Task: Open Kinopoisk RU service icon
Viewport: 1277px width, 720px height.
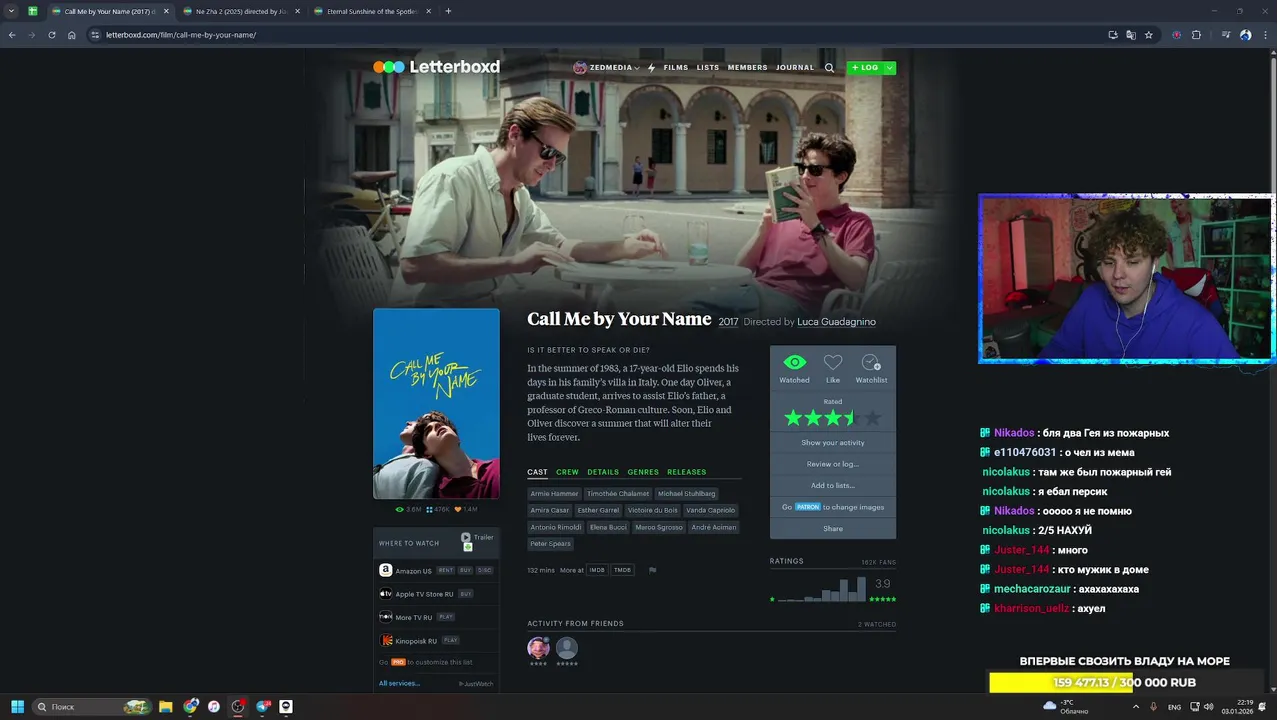Action: pyautogui.click(x=386, y=640)
